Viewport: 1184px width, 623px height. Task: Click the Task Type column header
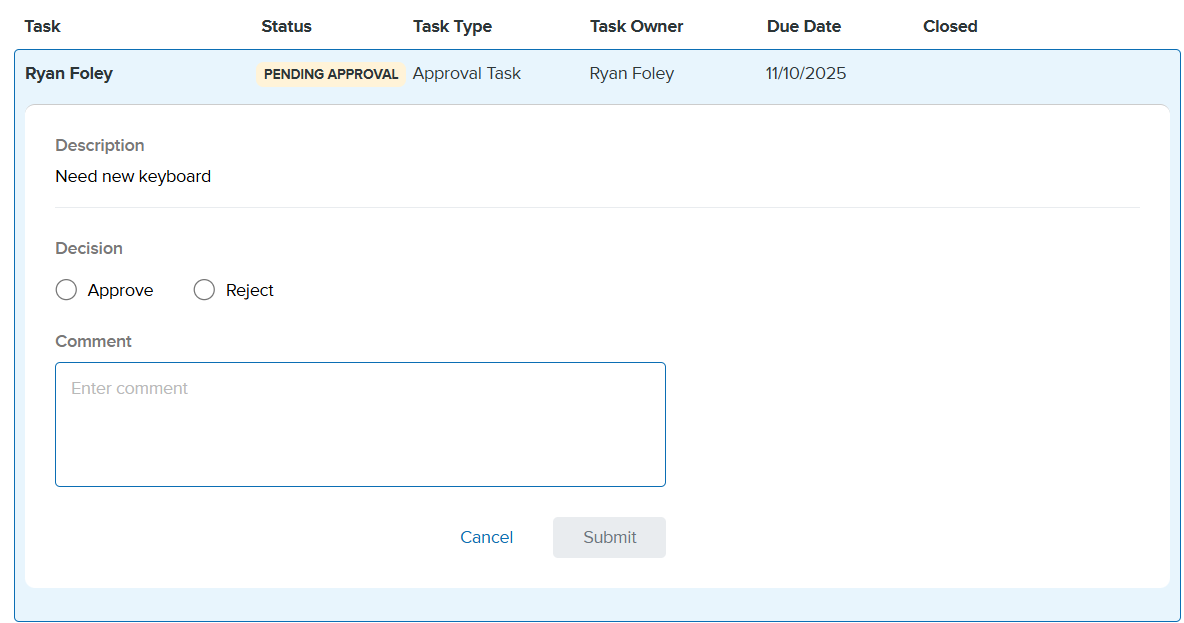(x=452, y=27)
